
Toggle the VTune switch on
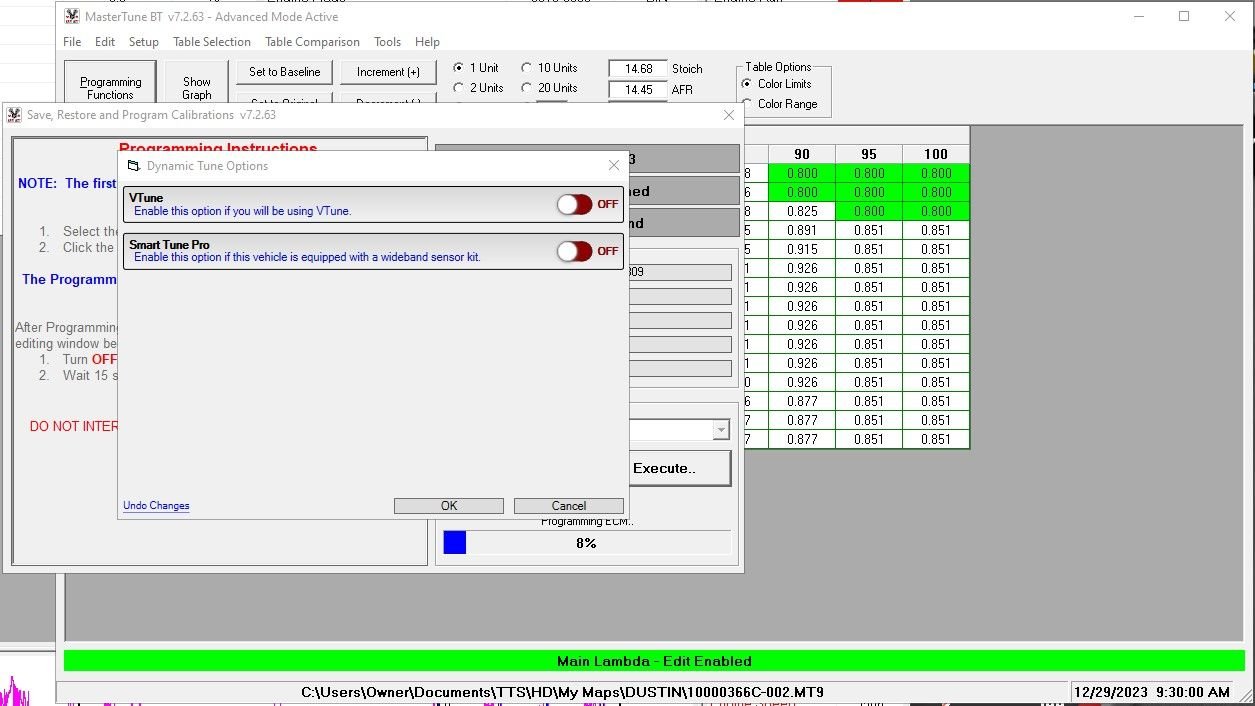tap(575, 204)
